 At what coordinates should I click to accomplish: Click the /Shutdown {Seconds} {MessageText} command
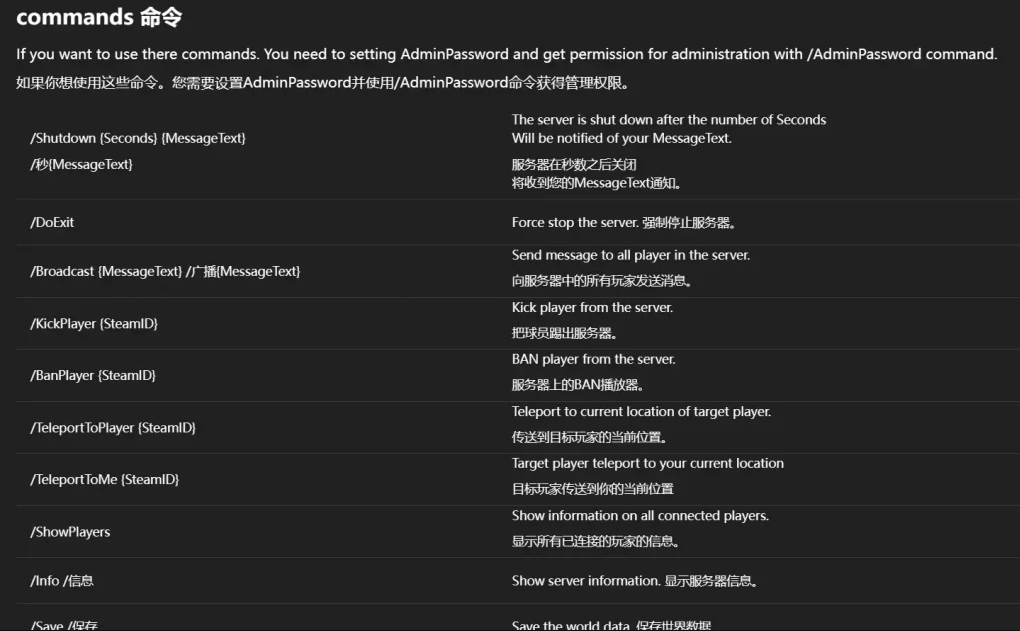(138, 138)
